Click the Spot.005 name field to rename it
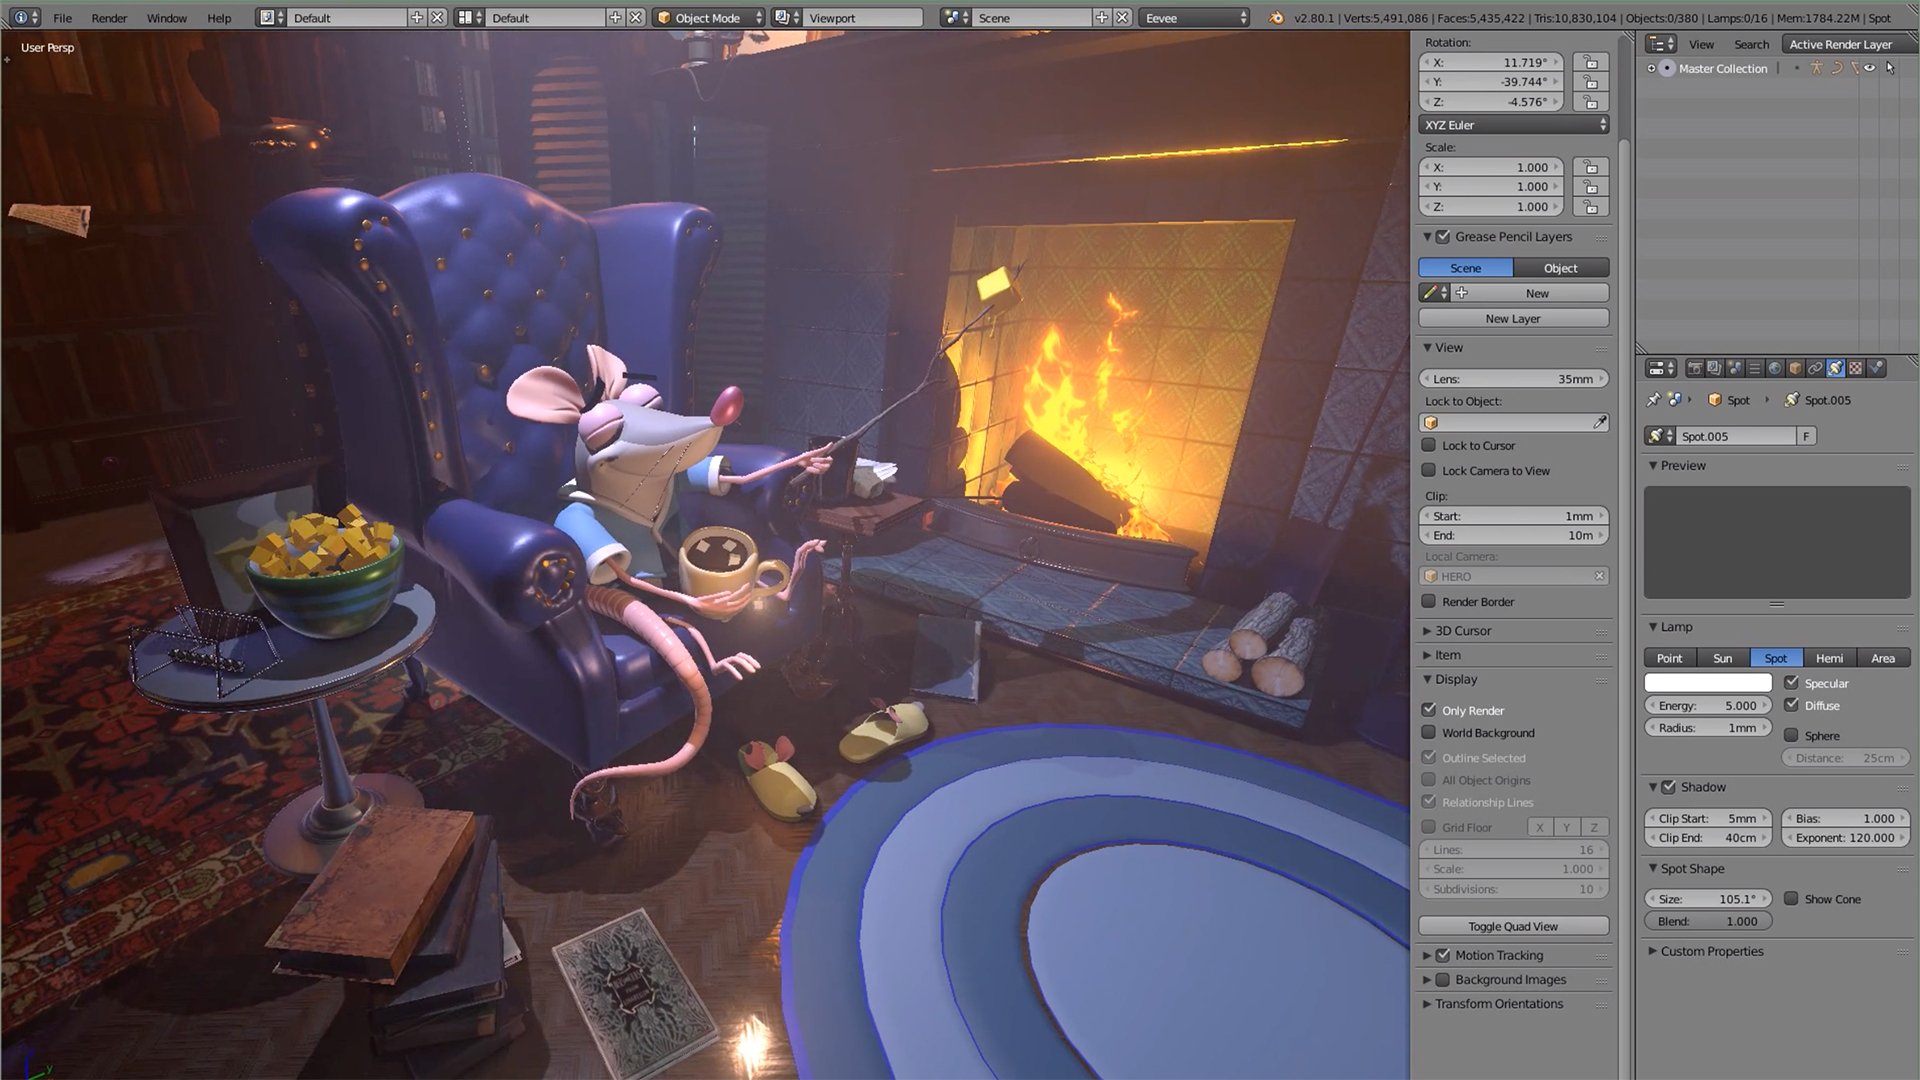 [1735, 436]
